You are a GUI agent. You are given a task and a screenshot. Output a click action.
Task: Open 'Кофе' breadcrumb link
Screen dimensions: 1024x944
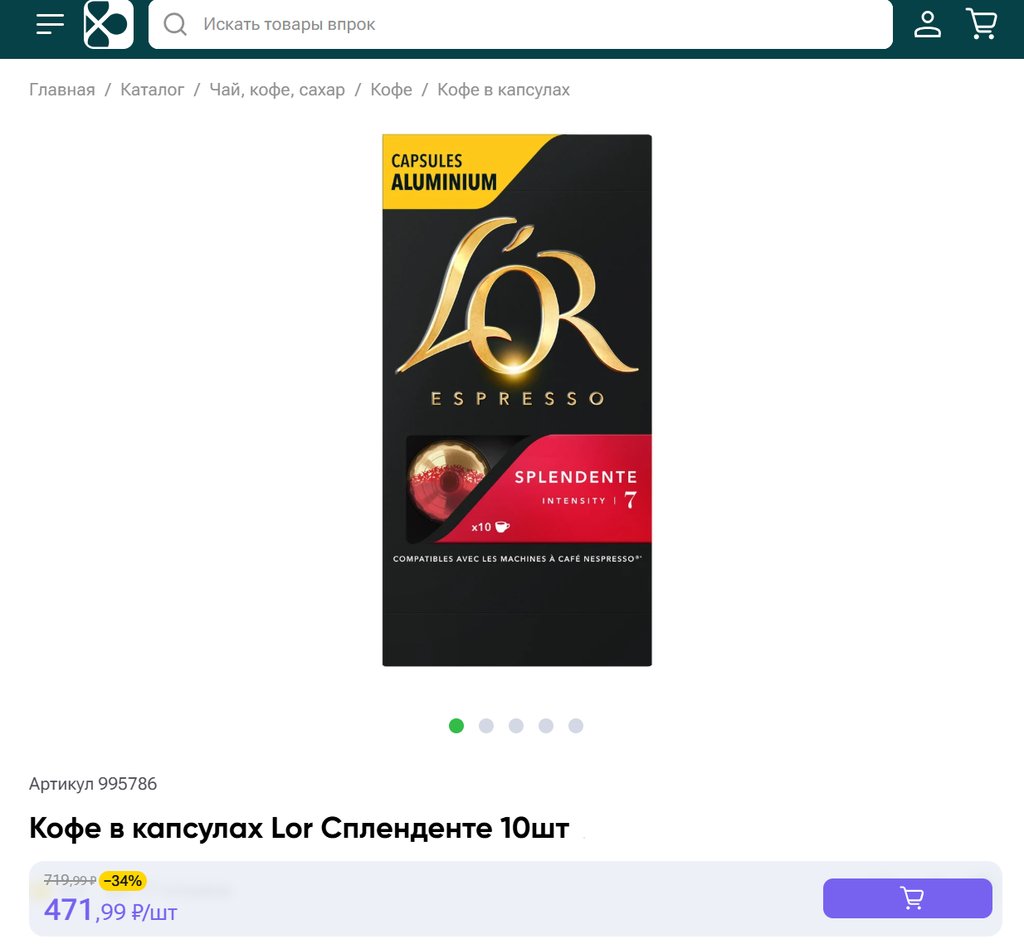(x=391, y=89)
